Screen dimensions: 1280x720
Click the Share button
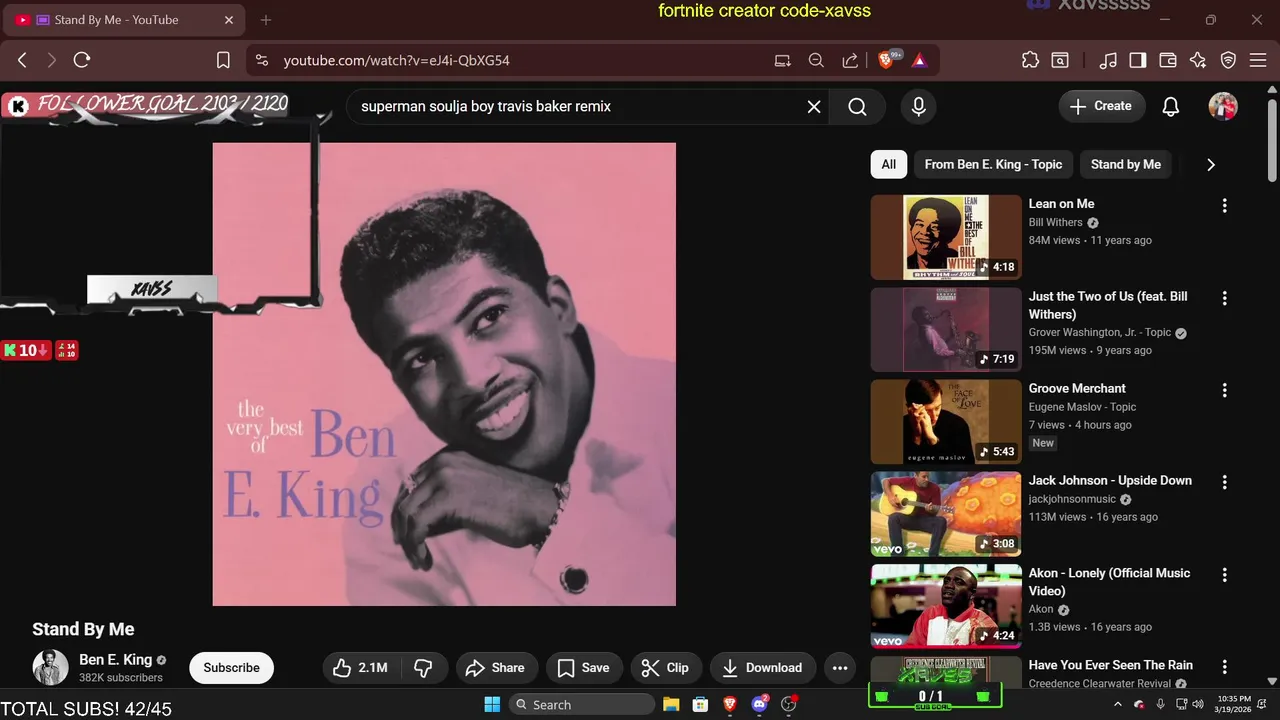tap(497, 668)
